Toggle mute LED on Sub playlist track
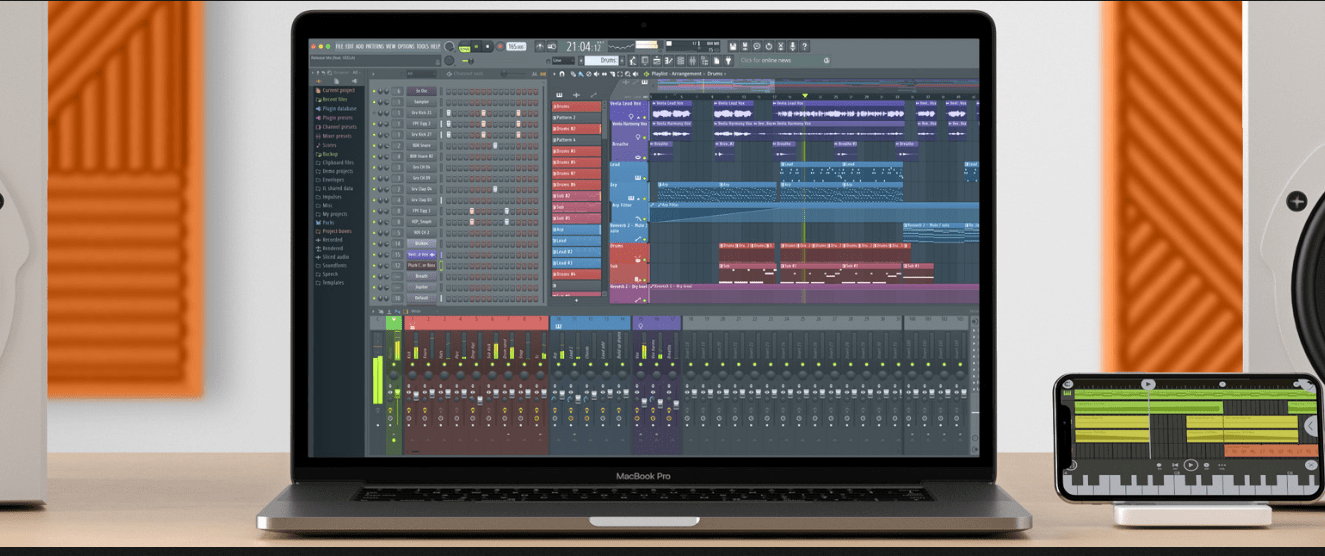Viewport: 1325px width, 556px height. (644, 281)
